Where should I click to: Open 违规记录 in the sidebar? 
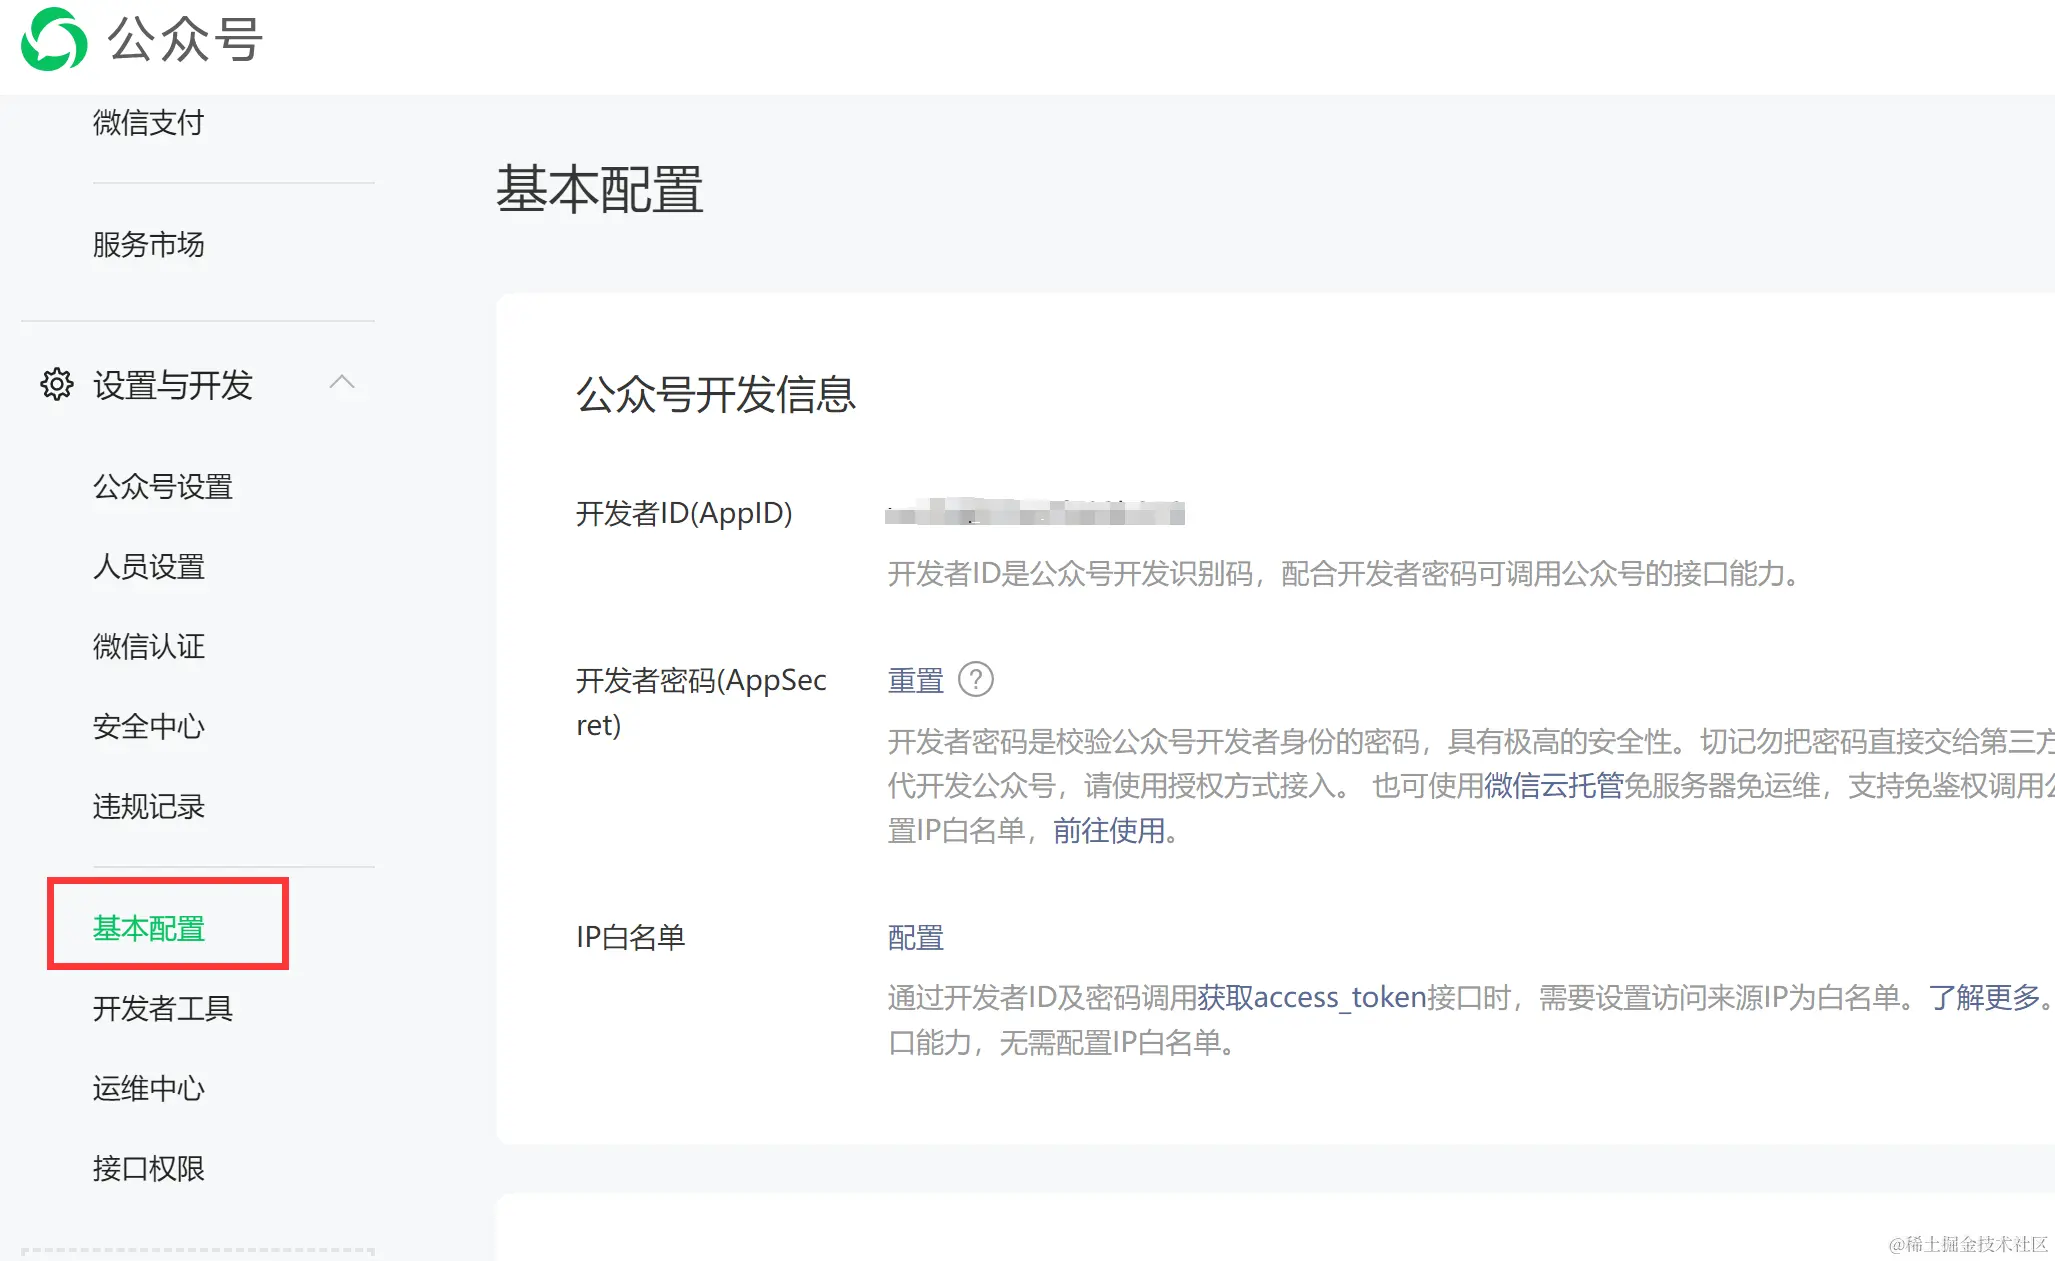coord(148,807)
